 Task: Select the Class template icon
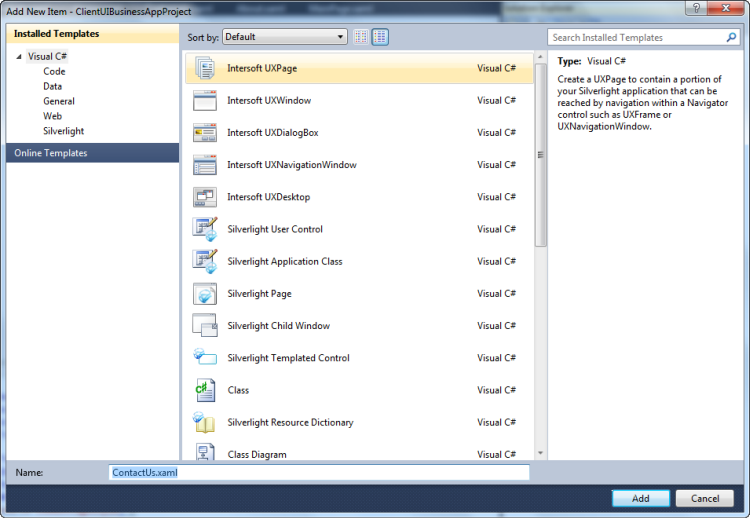205,390
